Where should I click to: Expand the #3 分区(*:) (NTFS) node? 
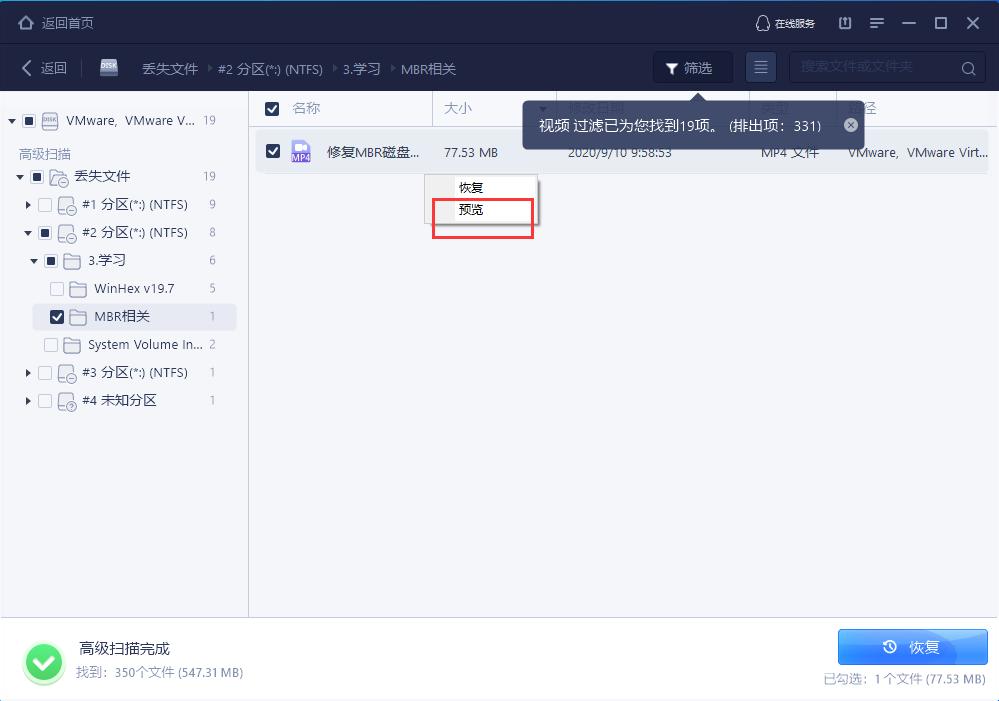coord(27,372)
